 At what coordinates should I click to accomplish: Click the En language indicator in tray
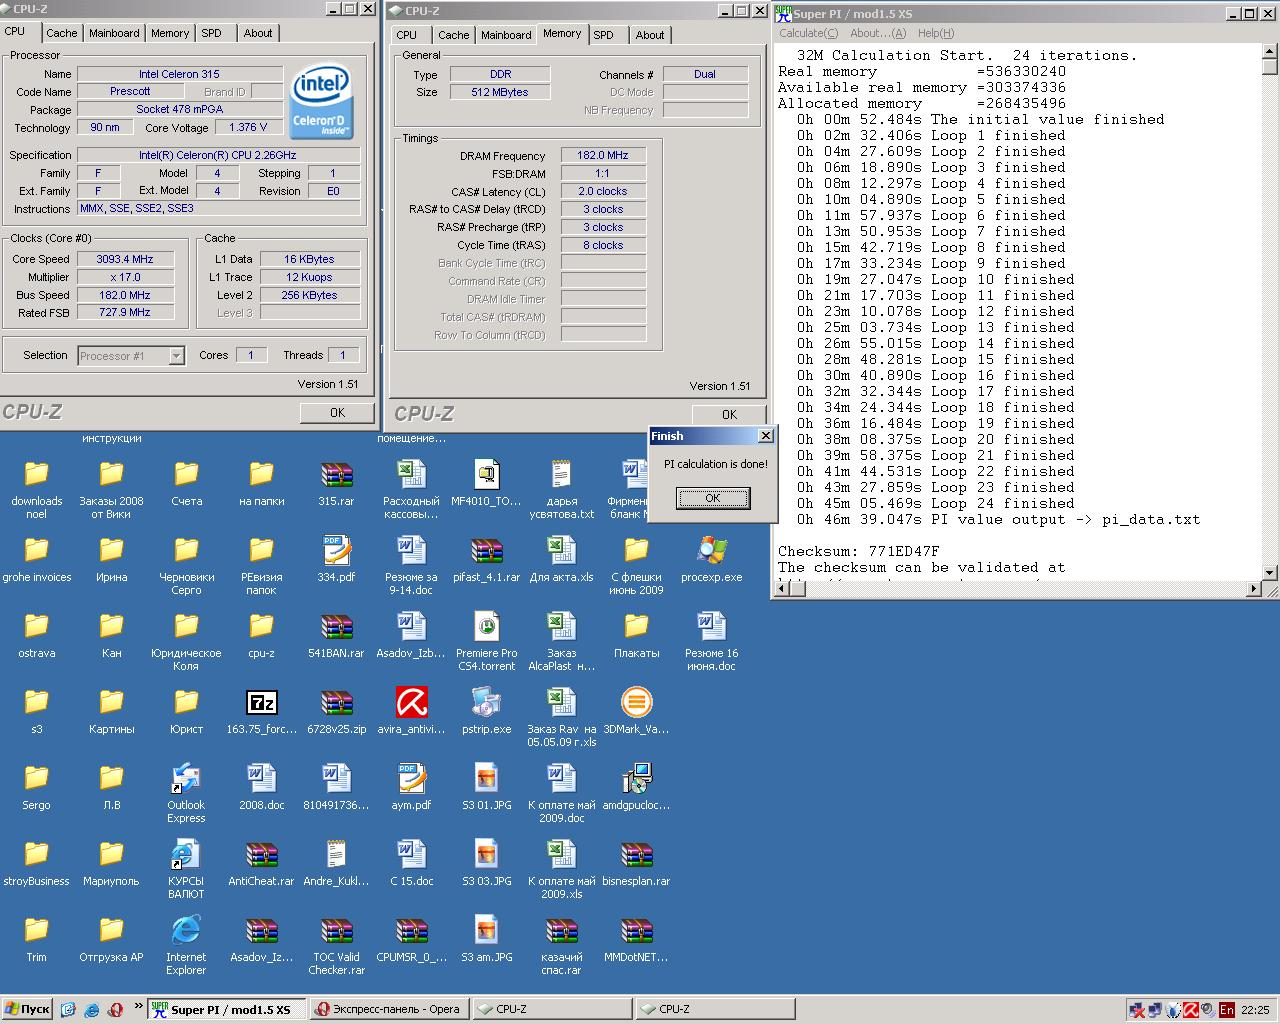click(1226, 1010)
